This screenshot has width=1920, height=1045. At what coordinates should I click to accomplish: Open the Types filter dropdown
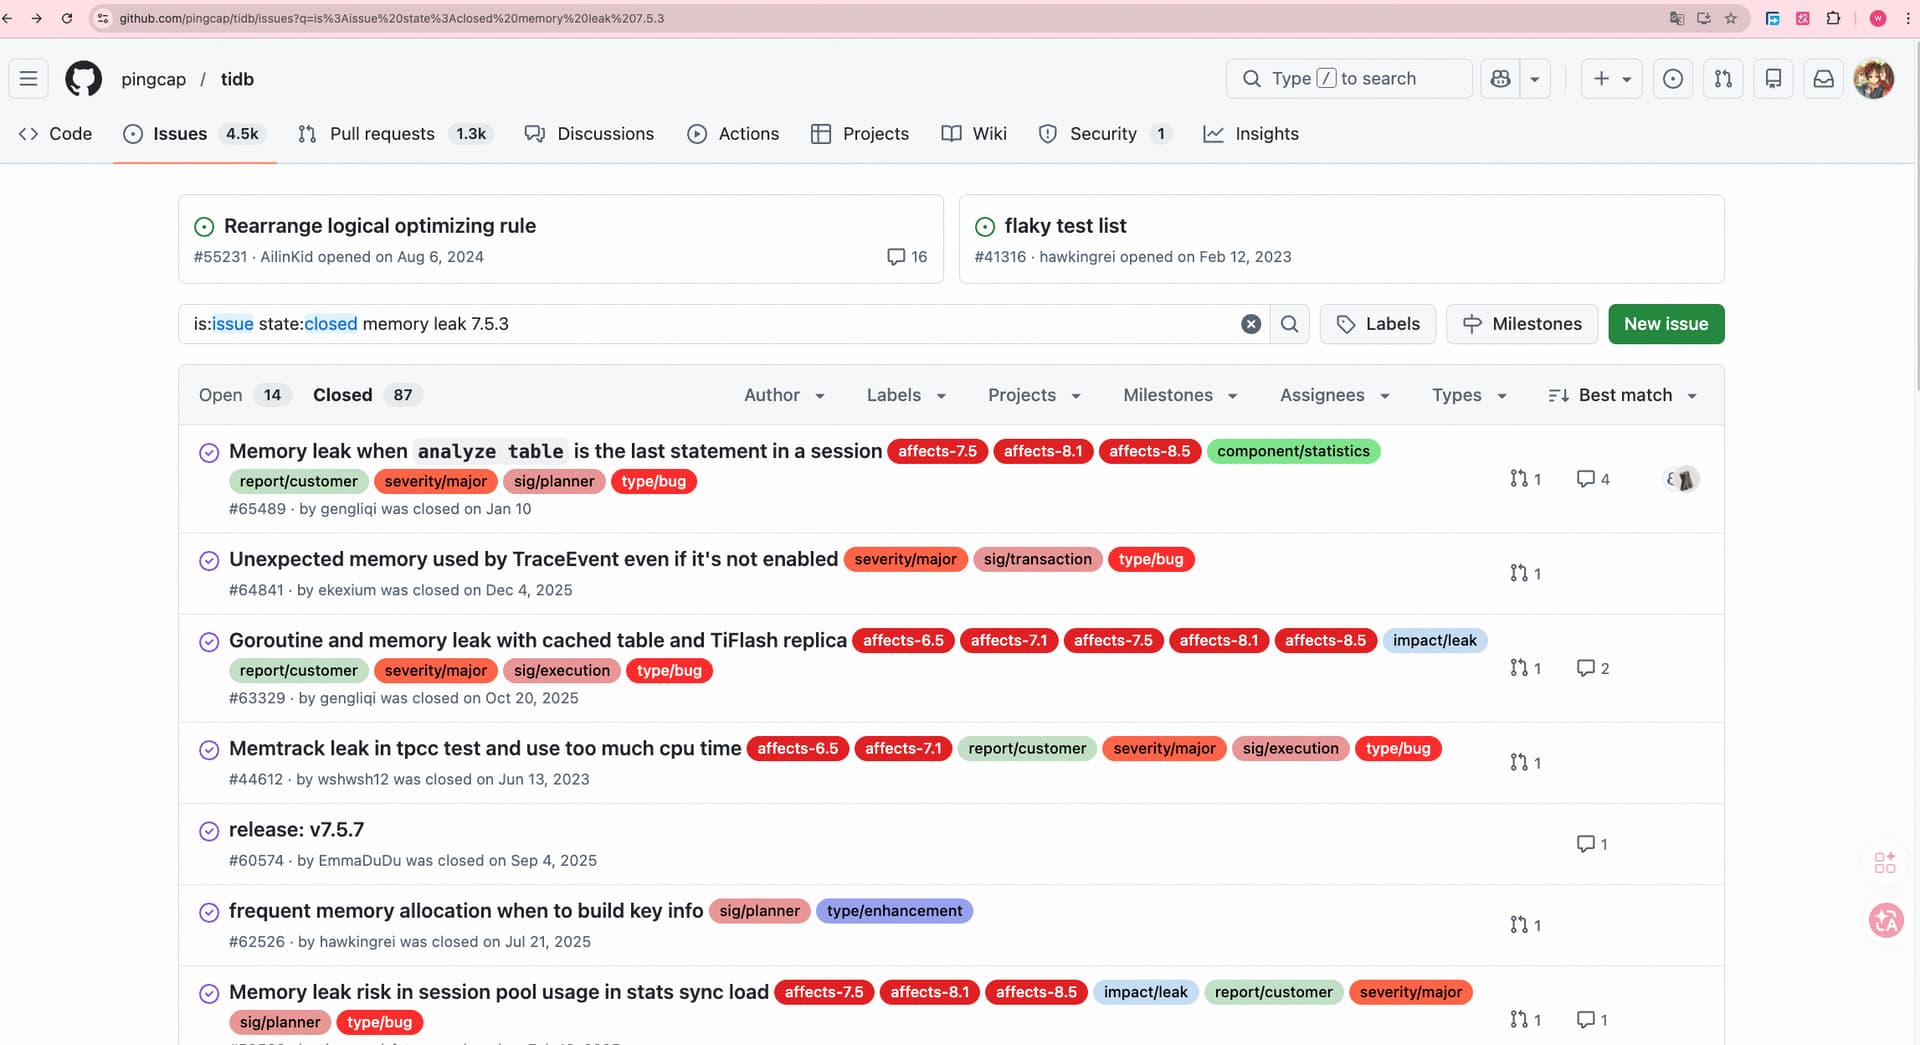pos(1469,395)
